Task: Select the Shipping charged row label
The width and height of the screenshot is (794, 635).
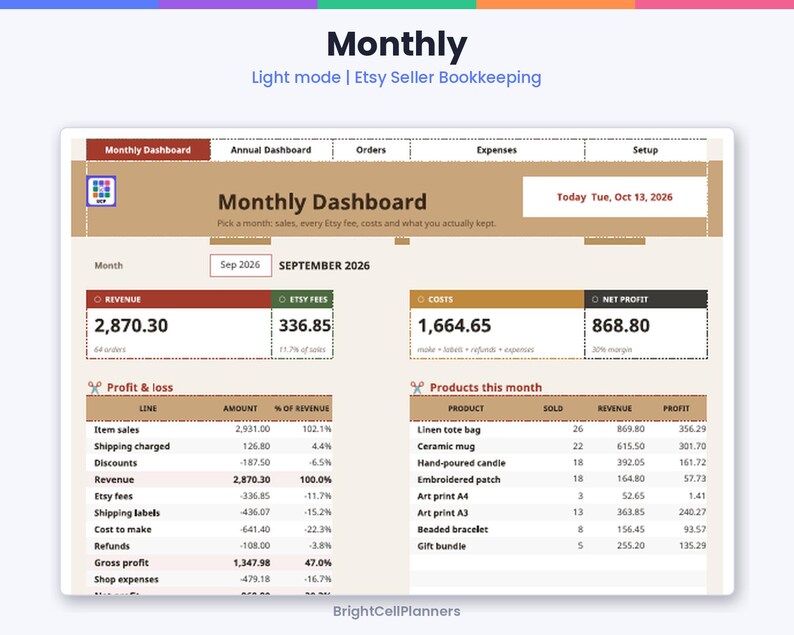Action: coord(132,446)
